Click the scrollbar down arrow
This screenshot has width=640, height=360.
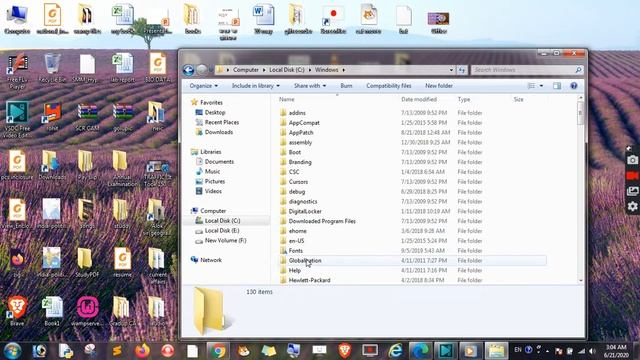[580, 281]
